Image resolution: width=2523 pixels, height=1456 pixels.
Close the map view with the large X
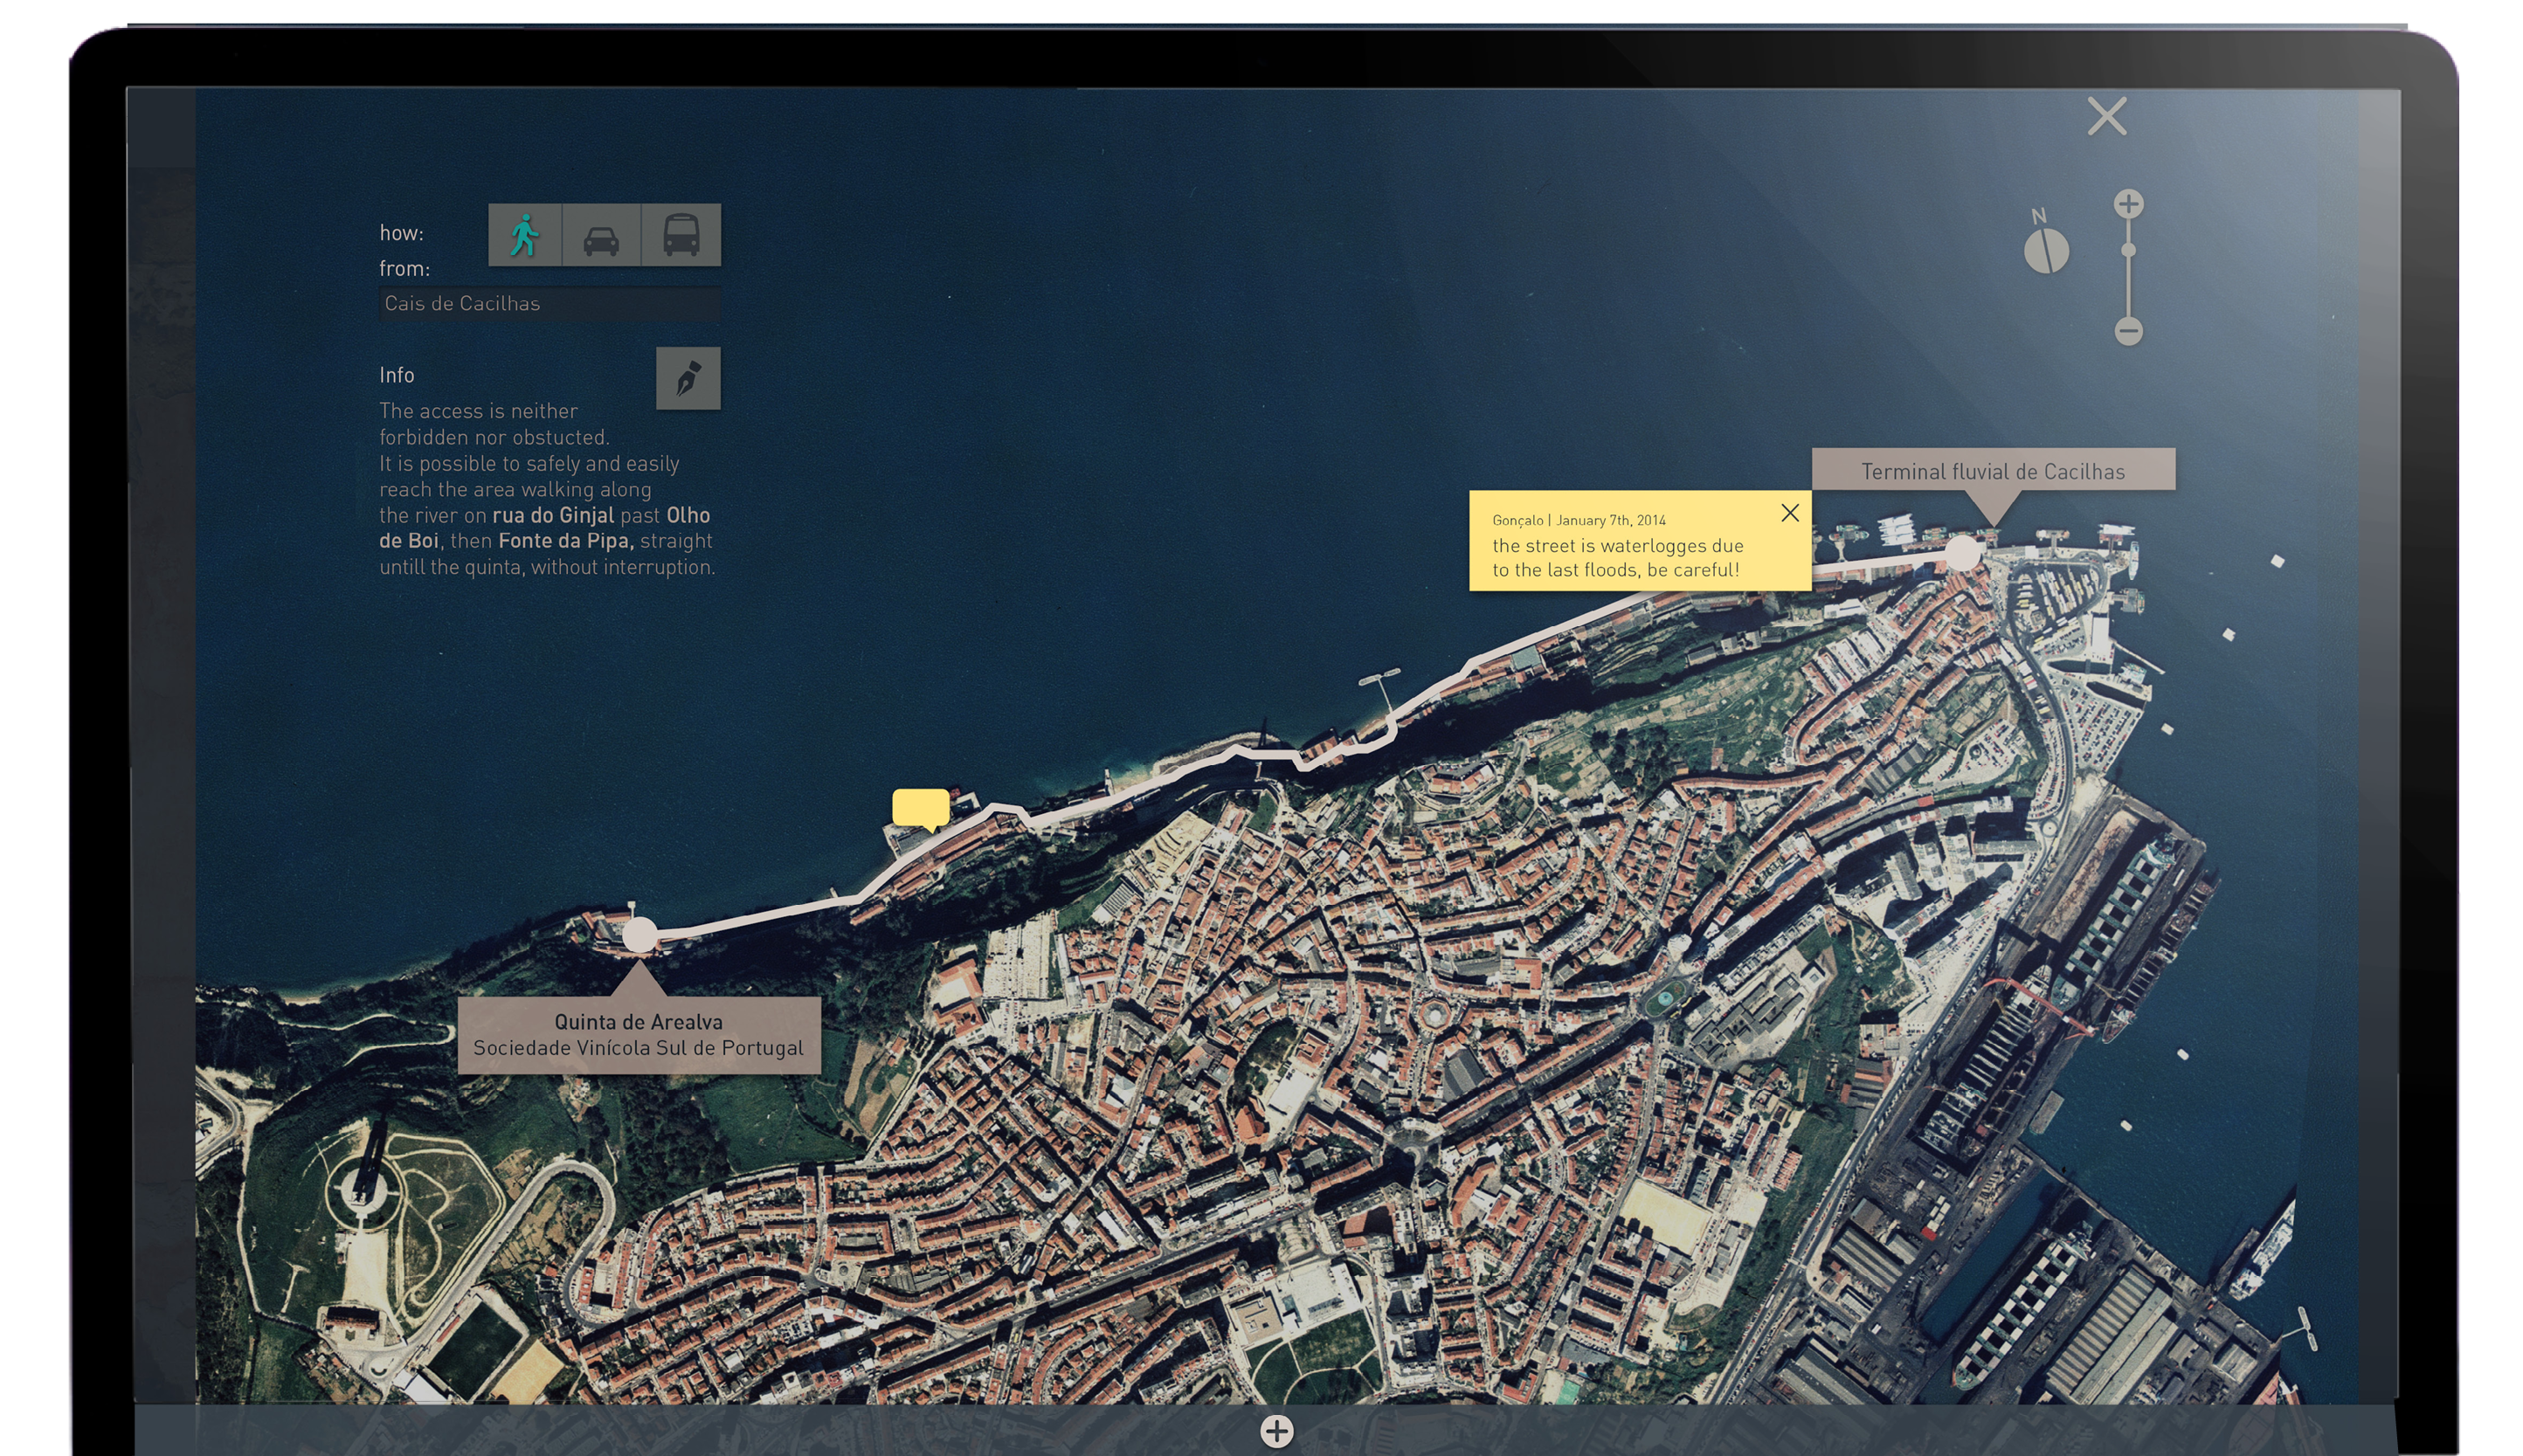tap(2106, 117)
